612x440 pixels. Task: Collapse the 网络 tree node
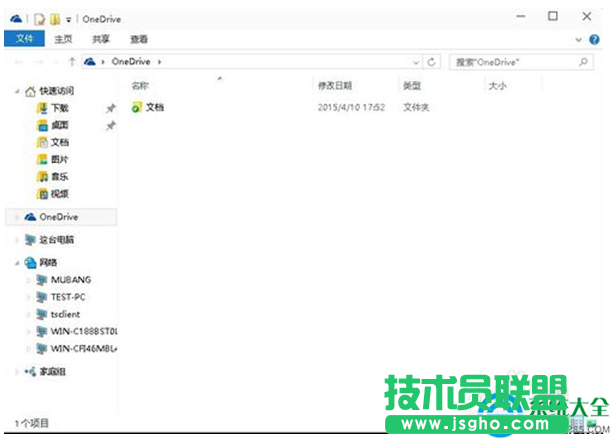pos(17,263)
